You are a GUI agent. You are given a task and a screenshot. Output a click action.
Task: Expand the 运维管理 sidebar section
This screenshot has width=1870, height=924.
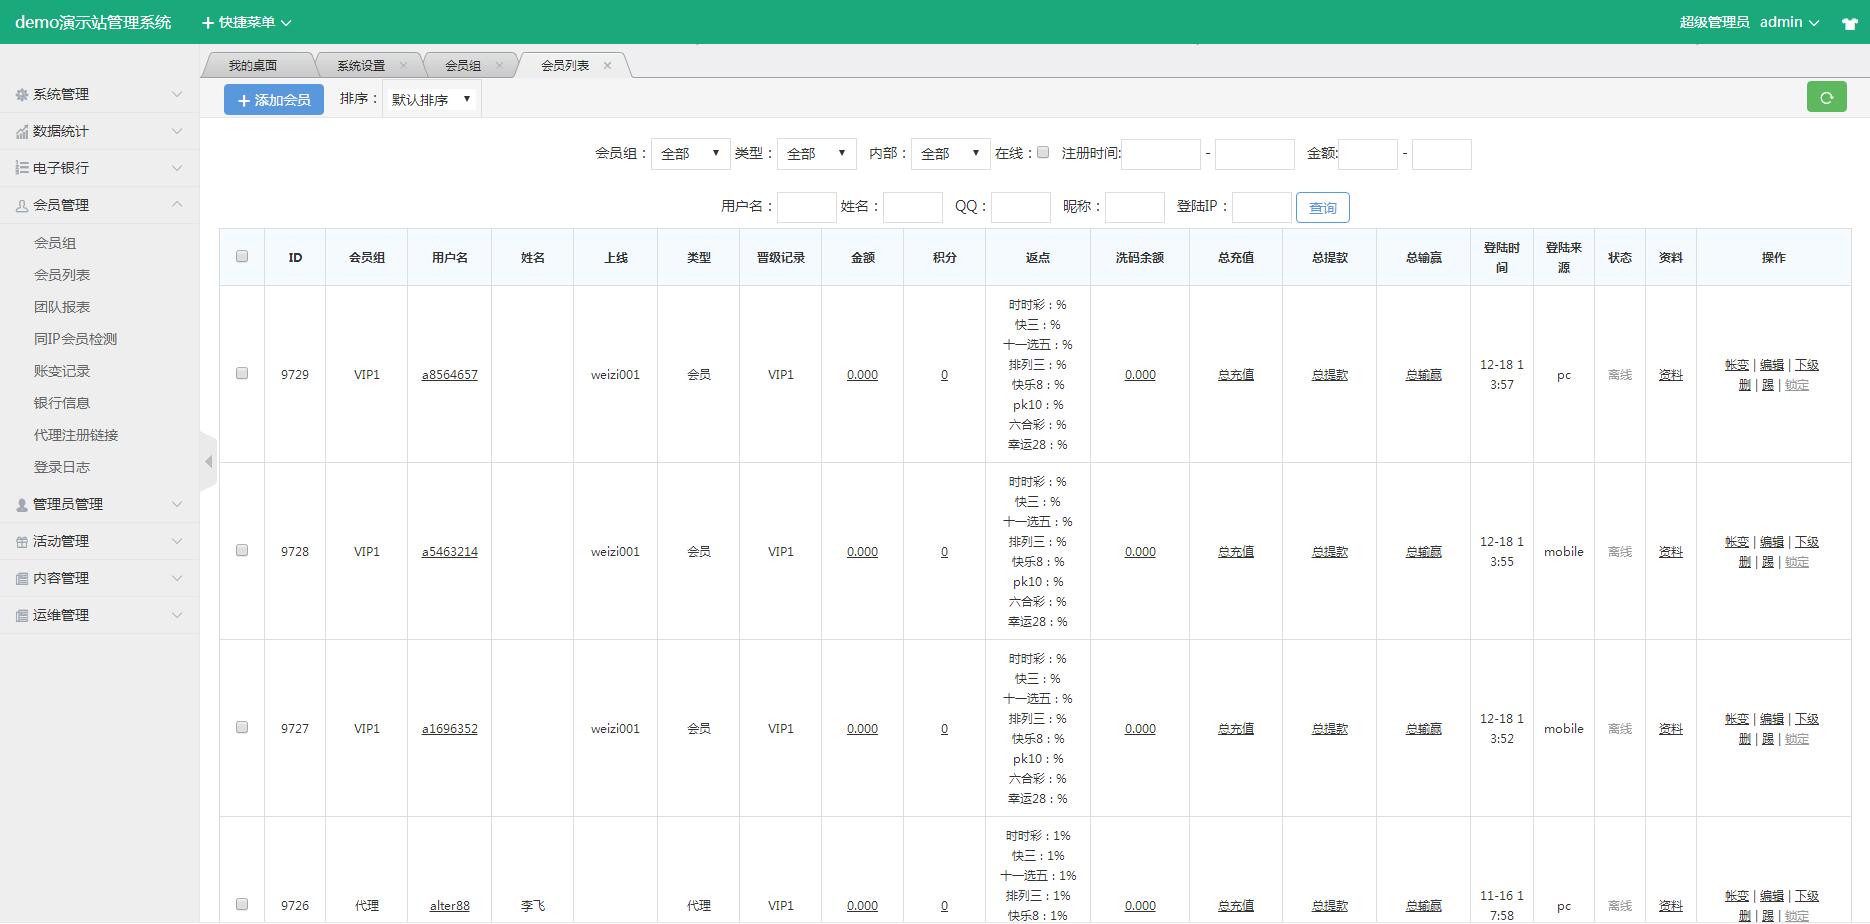click(99, 615)
